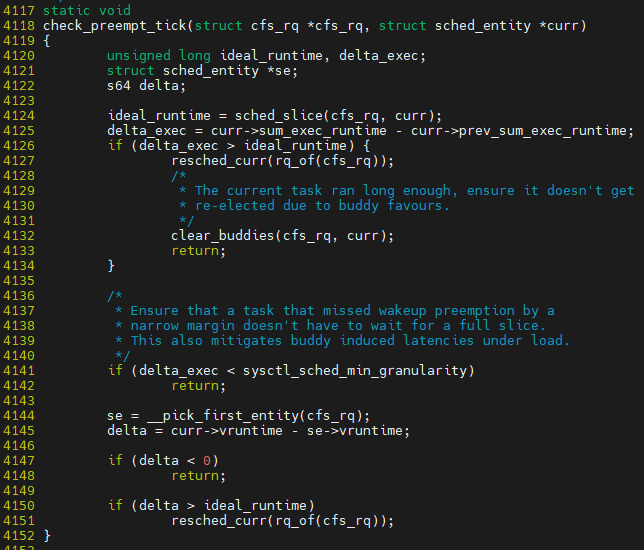This screenshot has width=644, height=550.
Task: Click the 'static void' keywords
Action: pos(87,11)
